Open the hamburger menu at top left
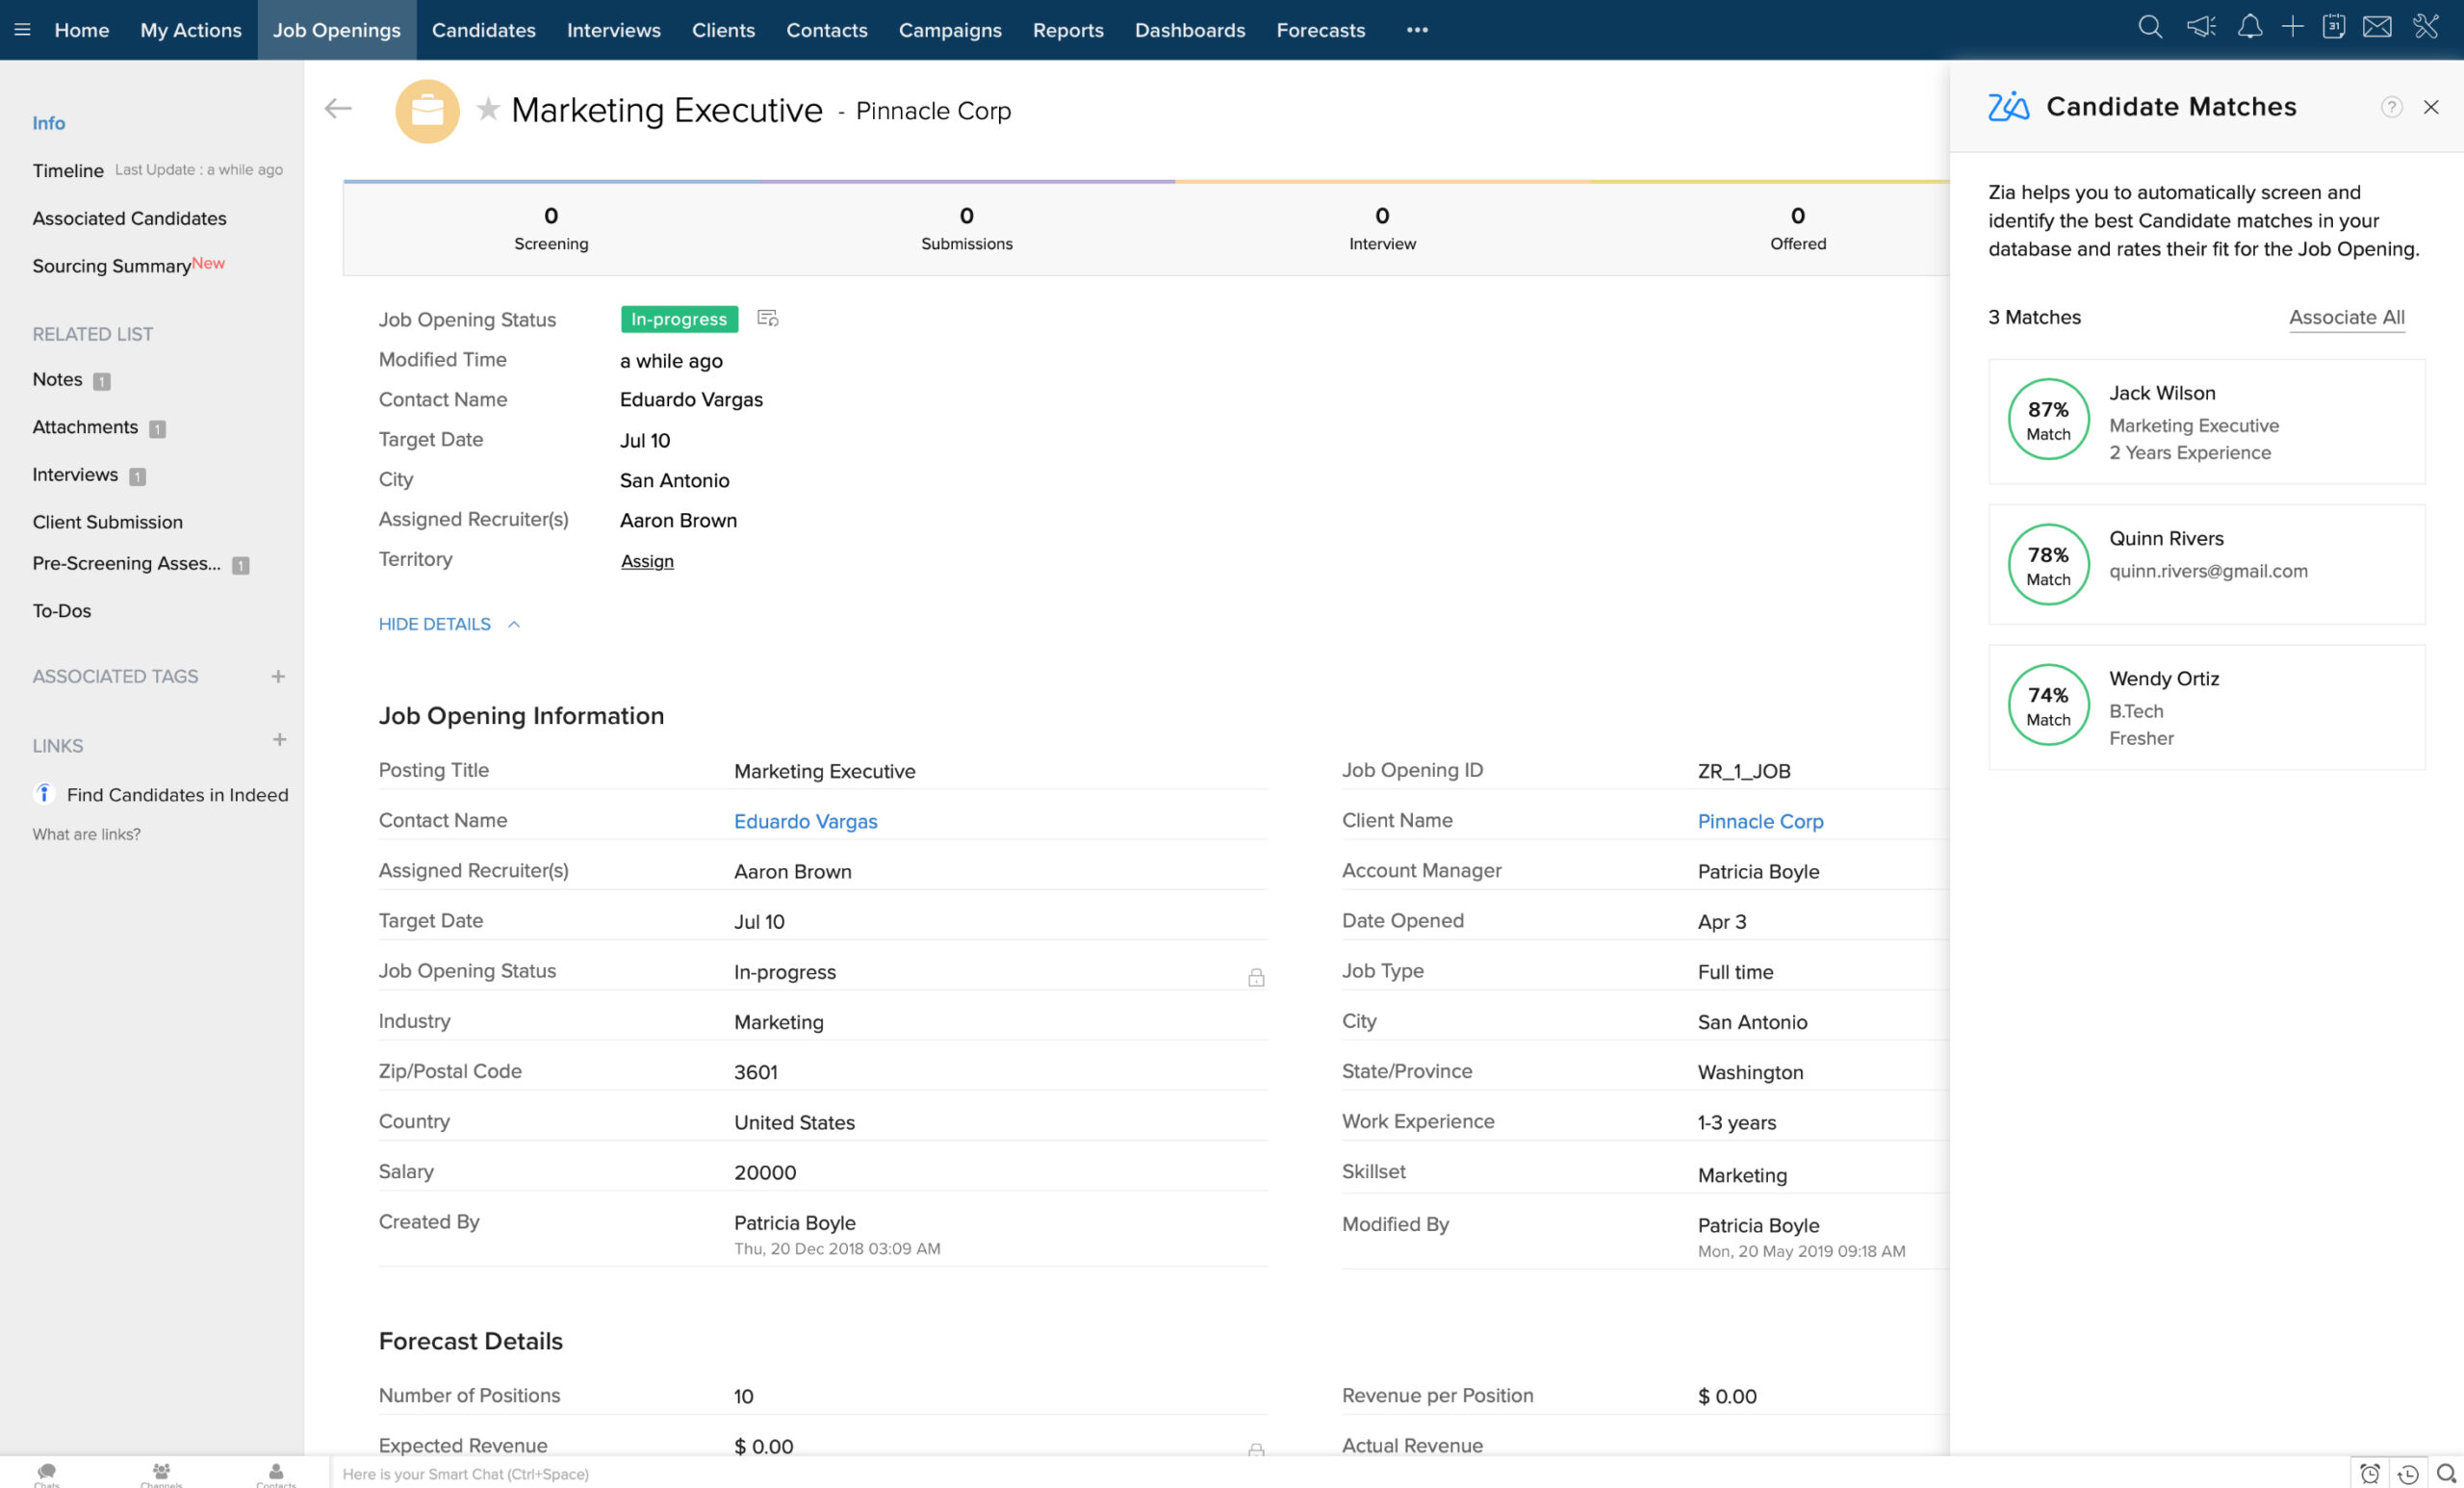The height and width of the screenshot is (1488, 2464). pyautogui.click(x=22, y=30)
